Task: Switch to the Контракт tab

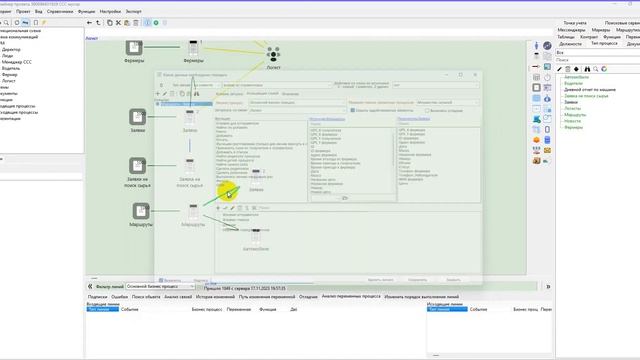Action: 589,37
